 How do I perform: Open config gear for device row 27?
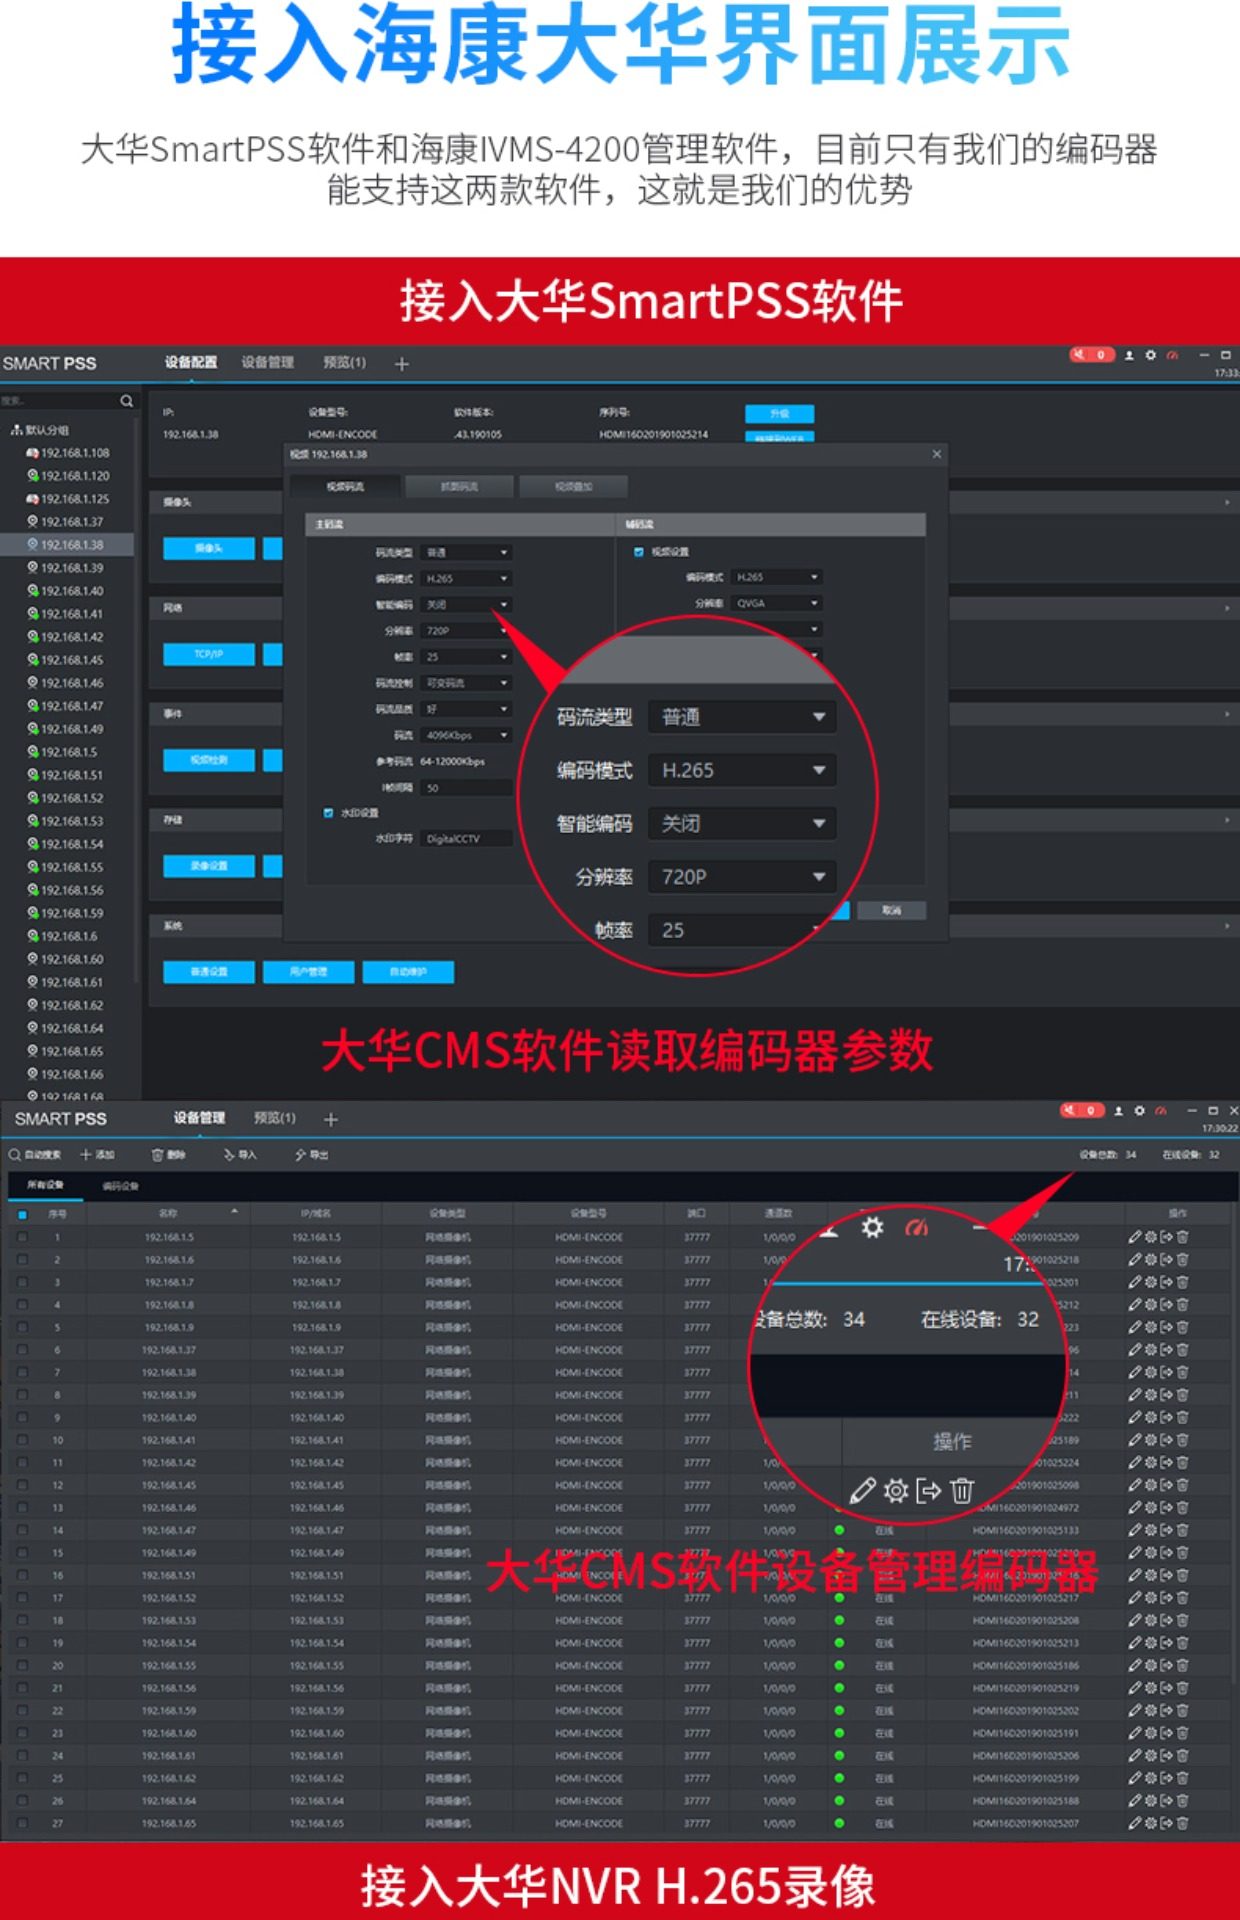coord(1151,1824)
